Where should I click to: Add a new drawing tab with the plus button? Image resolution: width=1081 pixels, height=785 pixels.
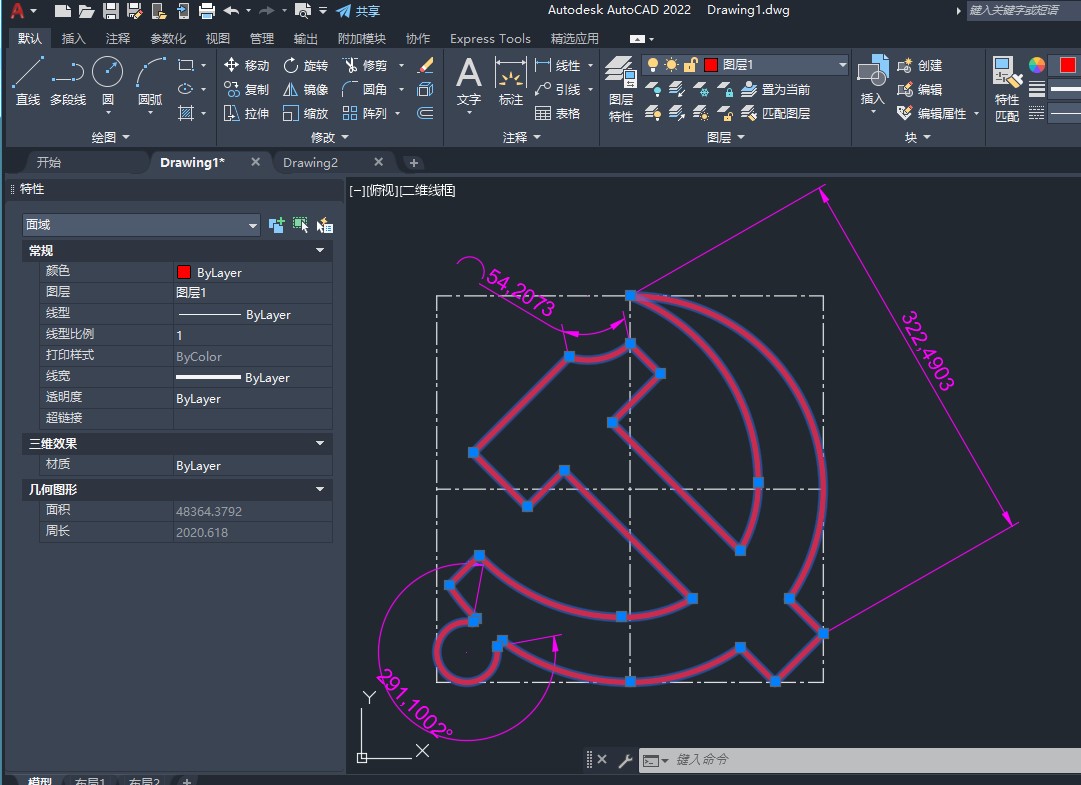pos(414,163)
